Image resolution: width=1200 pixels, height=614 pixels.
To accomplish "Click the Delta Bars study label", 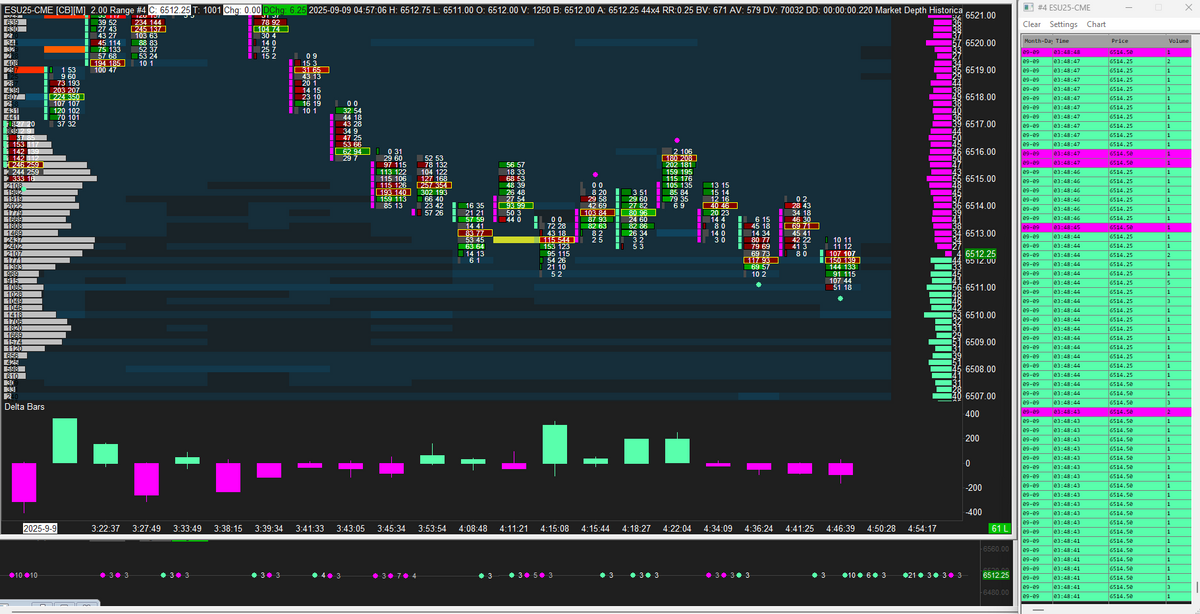I will point(27,407).
